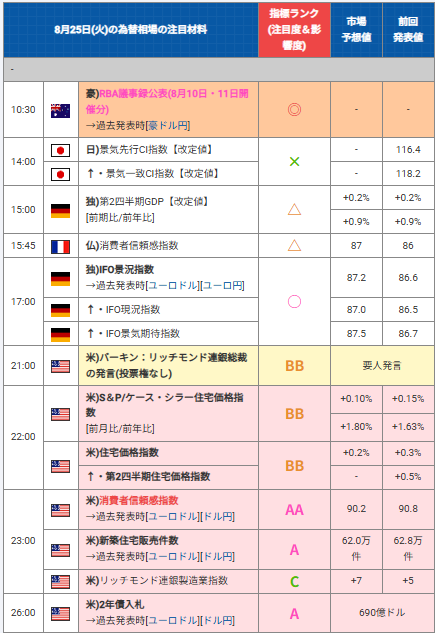Open 豪ドル円 link under RBA minutes

[169, 126]
